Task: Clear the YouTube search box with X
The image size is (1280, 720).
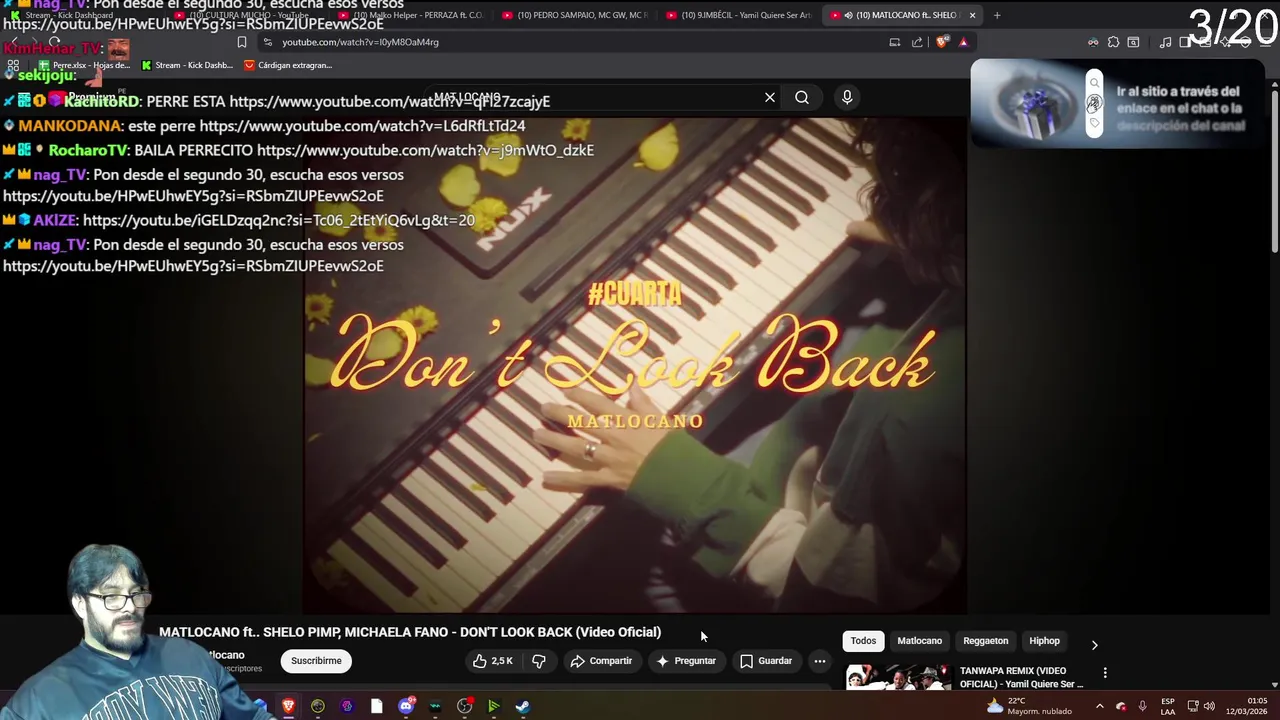Action: click(770, 98)
